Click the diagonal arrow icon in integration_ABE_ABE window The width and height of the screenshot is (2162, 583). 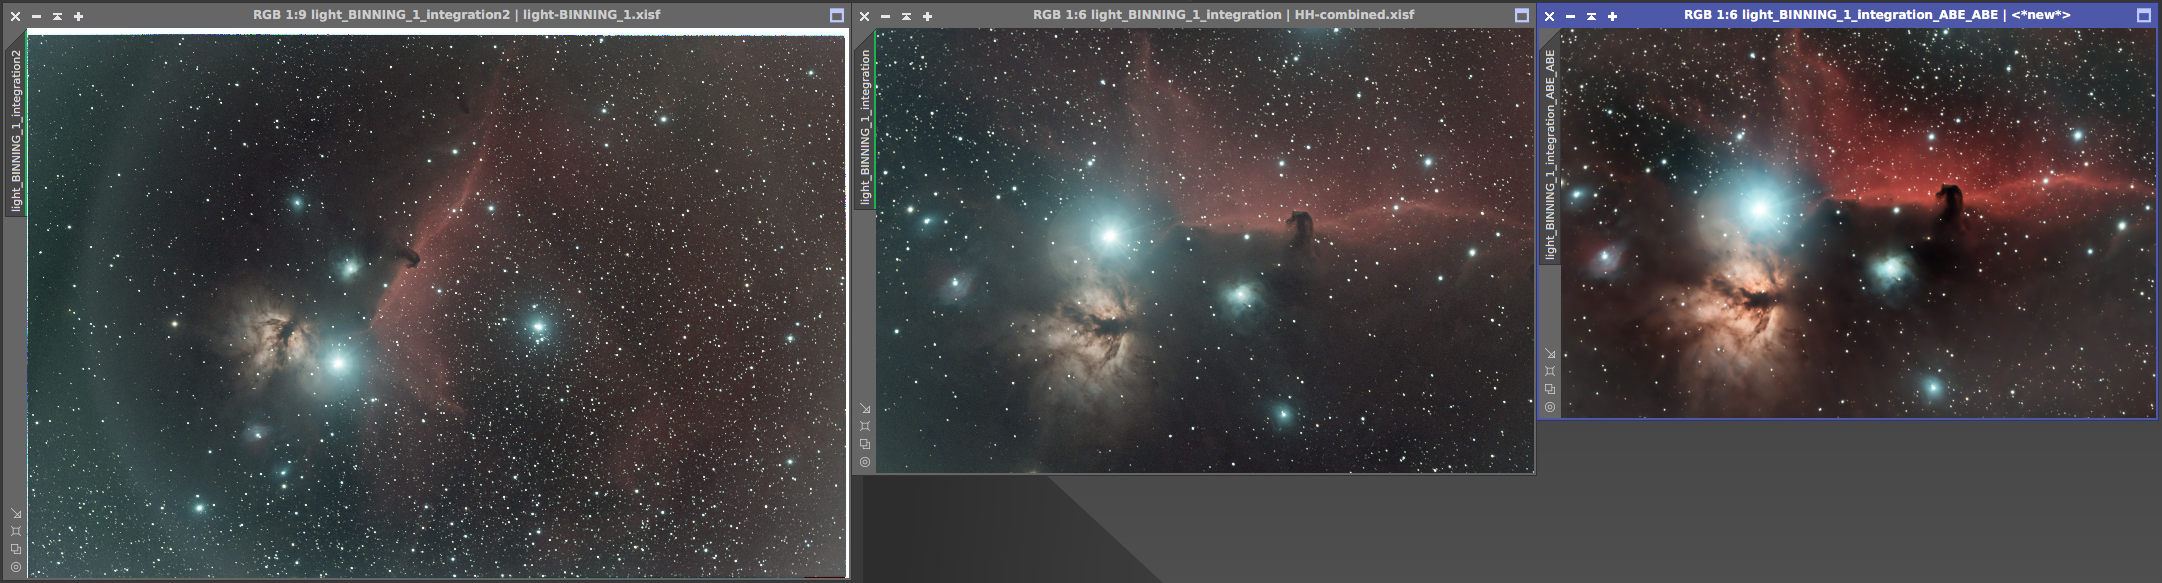tap(1550, 353)
